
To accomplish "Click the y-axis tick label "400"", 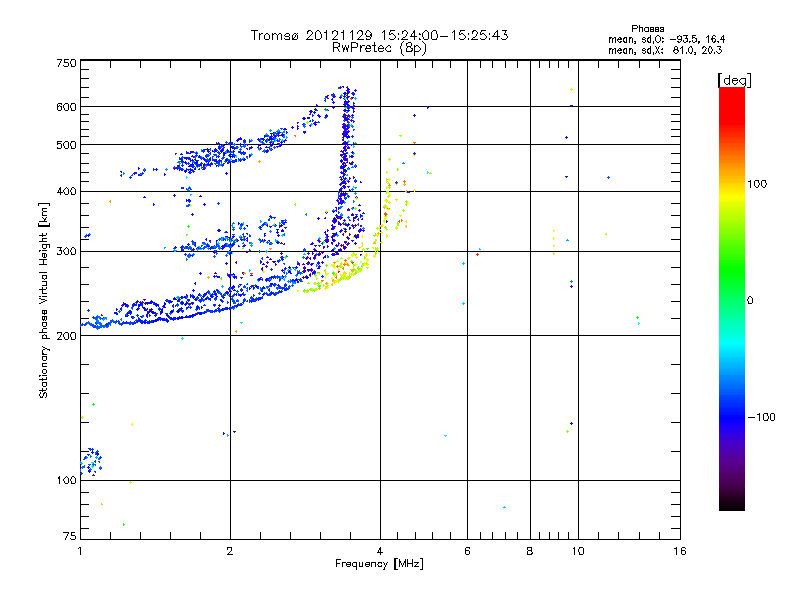I will (x=66, y=191).
